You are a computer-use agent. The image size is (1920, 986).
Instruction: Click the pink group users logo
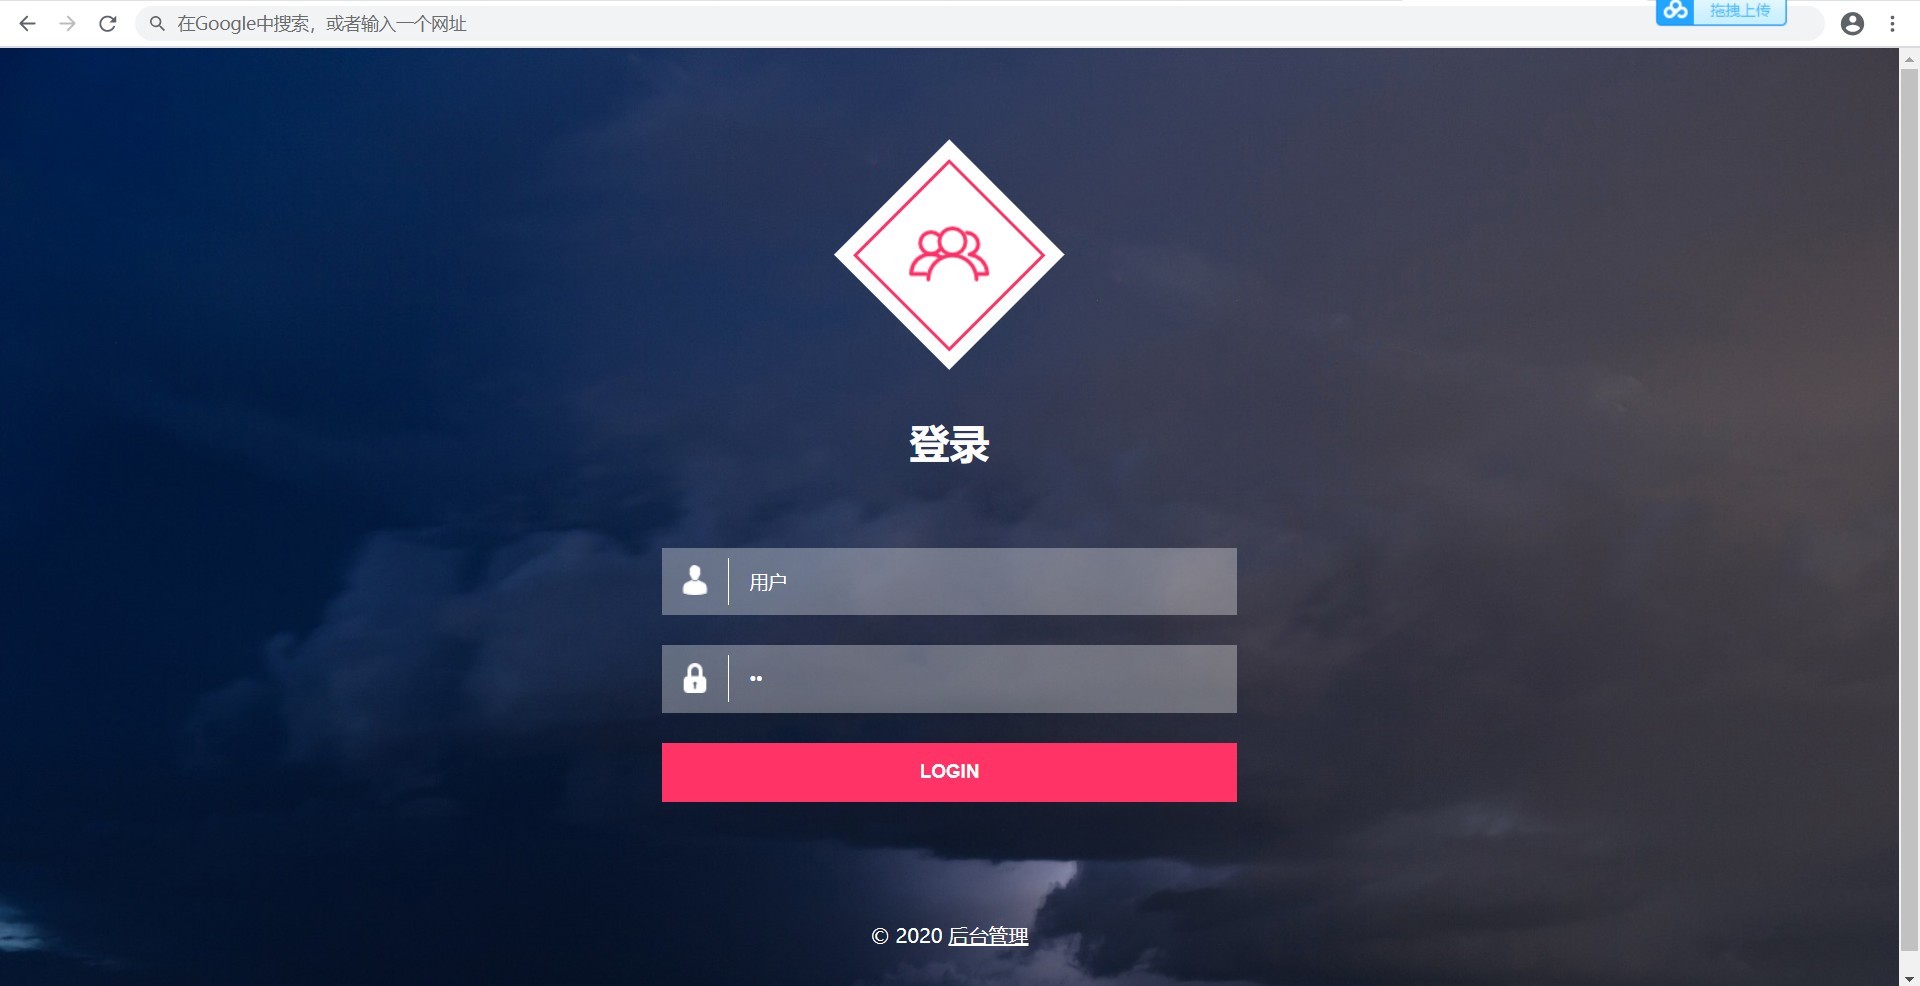(x=949, y=254)
